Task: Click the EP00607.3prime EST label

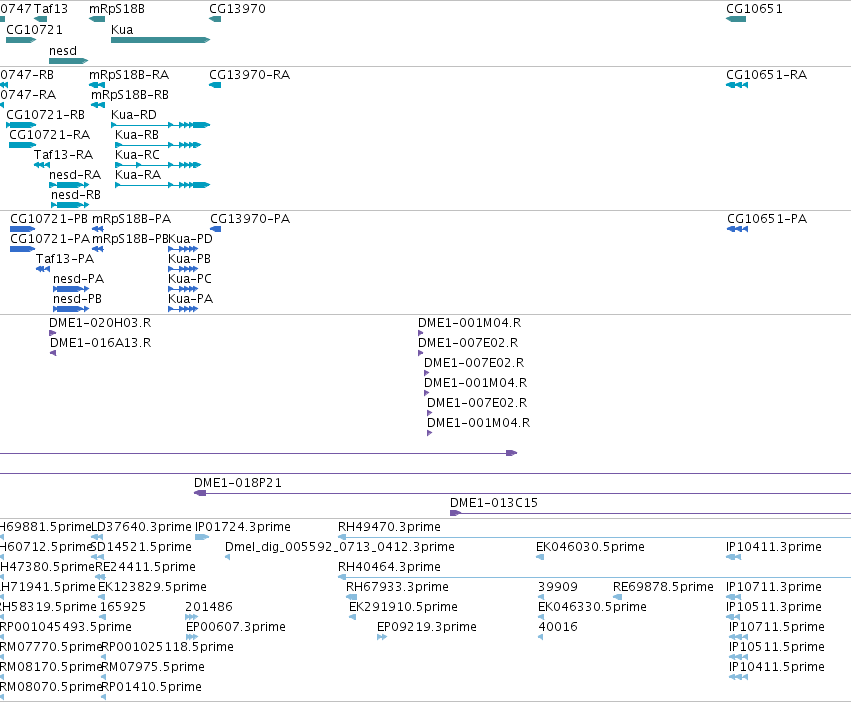Action: tap(236, 628)
